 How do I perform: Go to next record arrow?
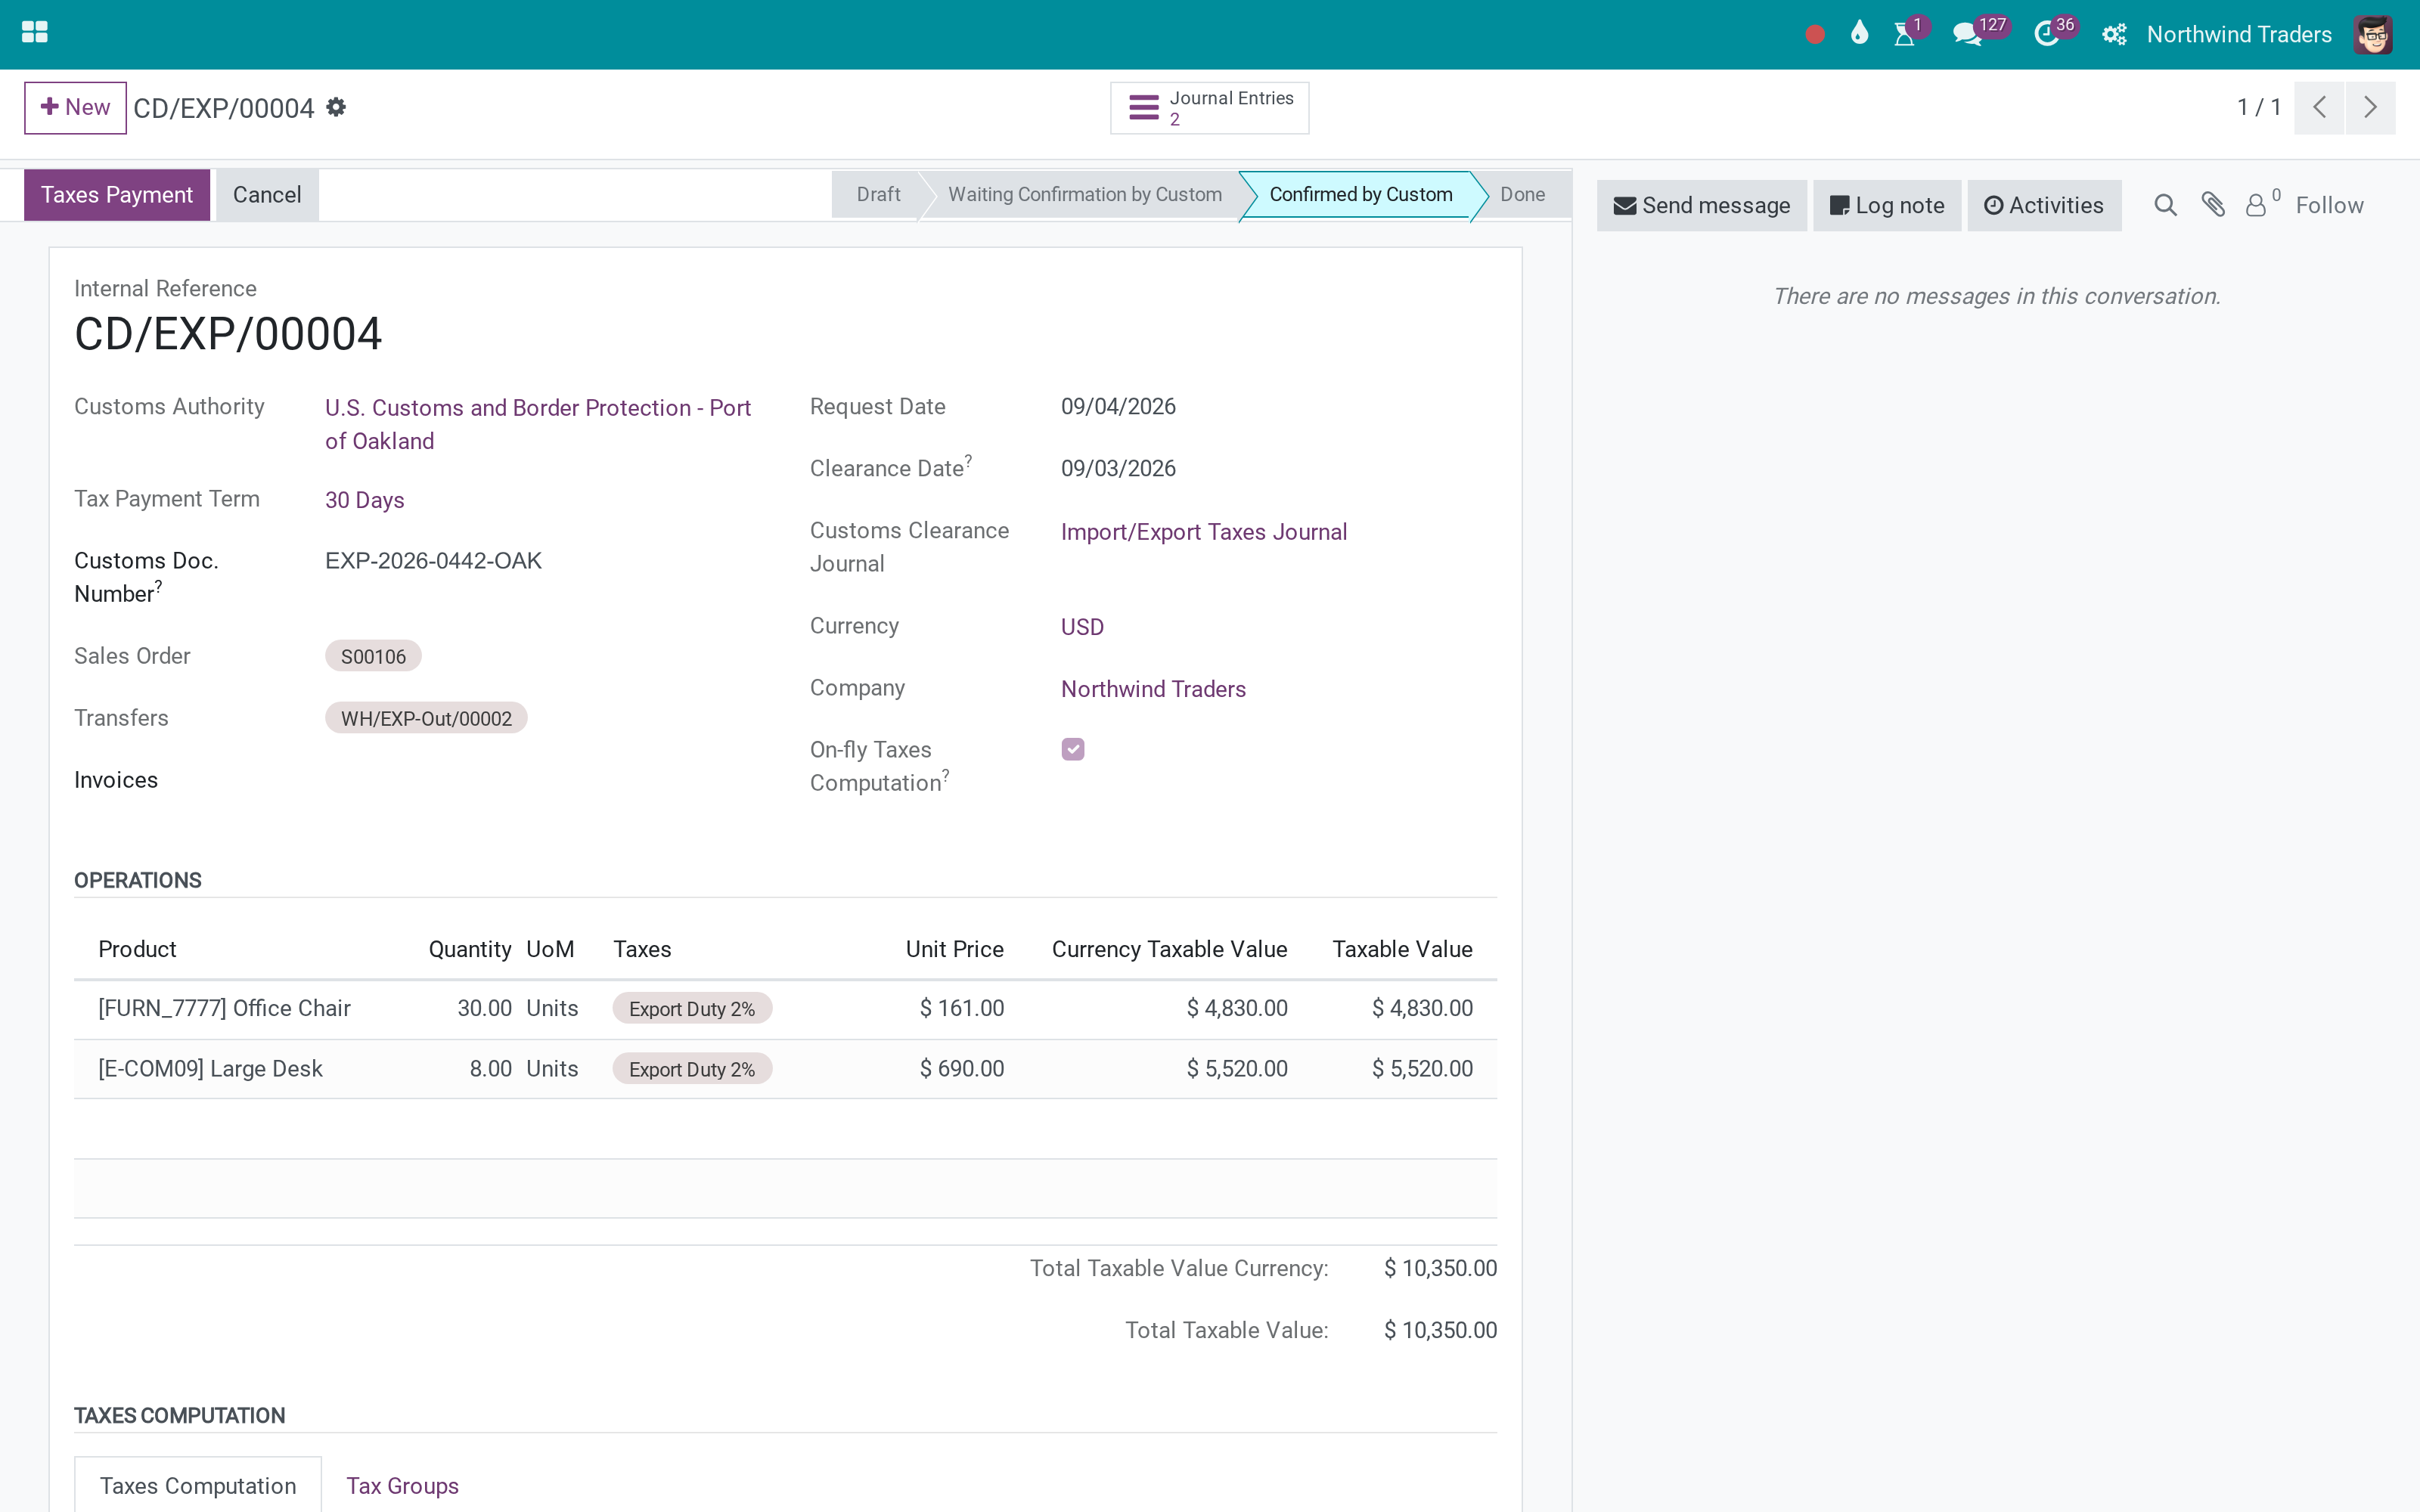[2370, 107]
